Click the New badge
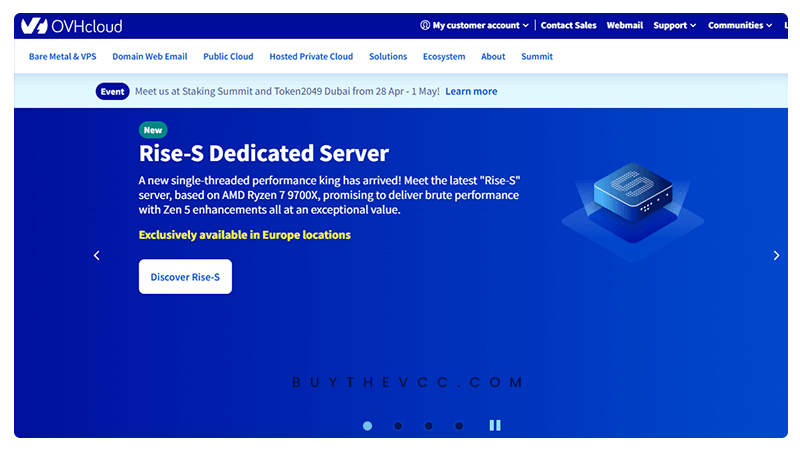 pyautogui.click(x=153, y=130)
